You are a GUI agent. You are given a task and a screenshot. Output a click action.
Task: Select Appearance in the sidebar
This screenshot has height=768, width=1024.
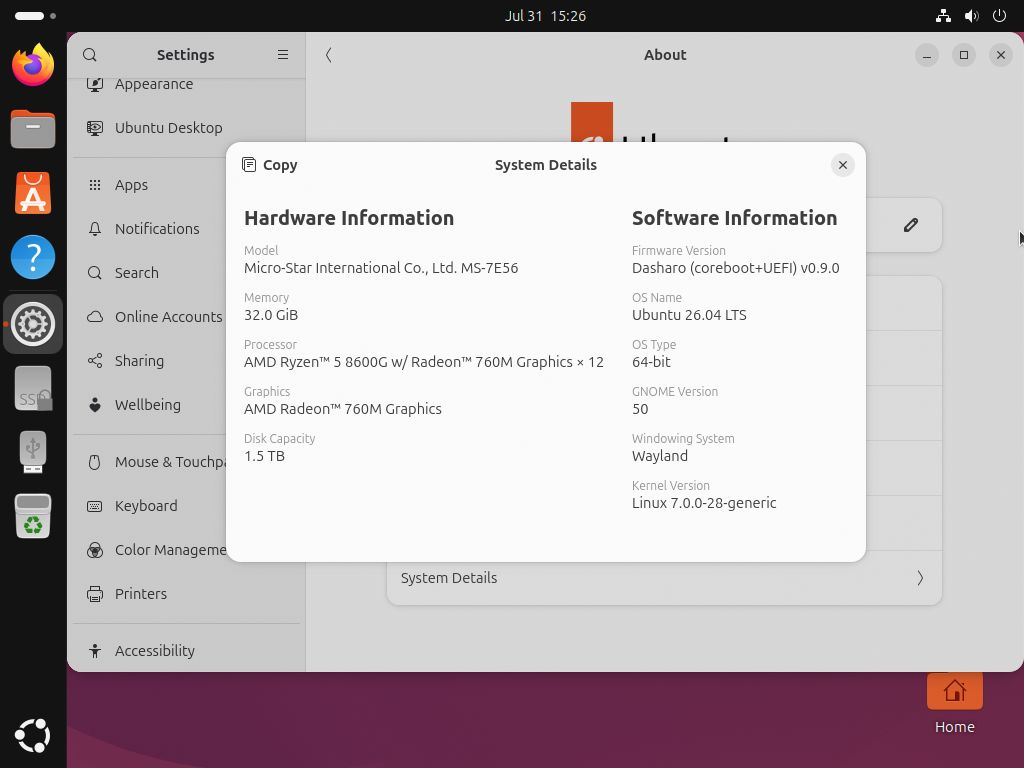click(x=186, y=84)
